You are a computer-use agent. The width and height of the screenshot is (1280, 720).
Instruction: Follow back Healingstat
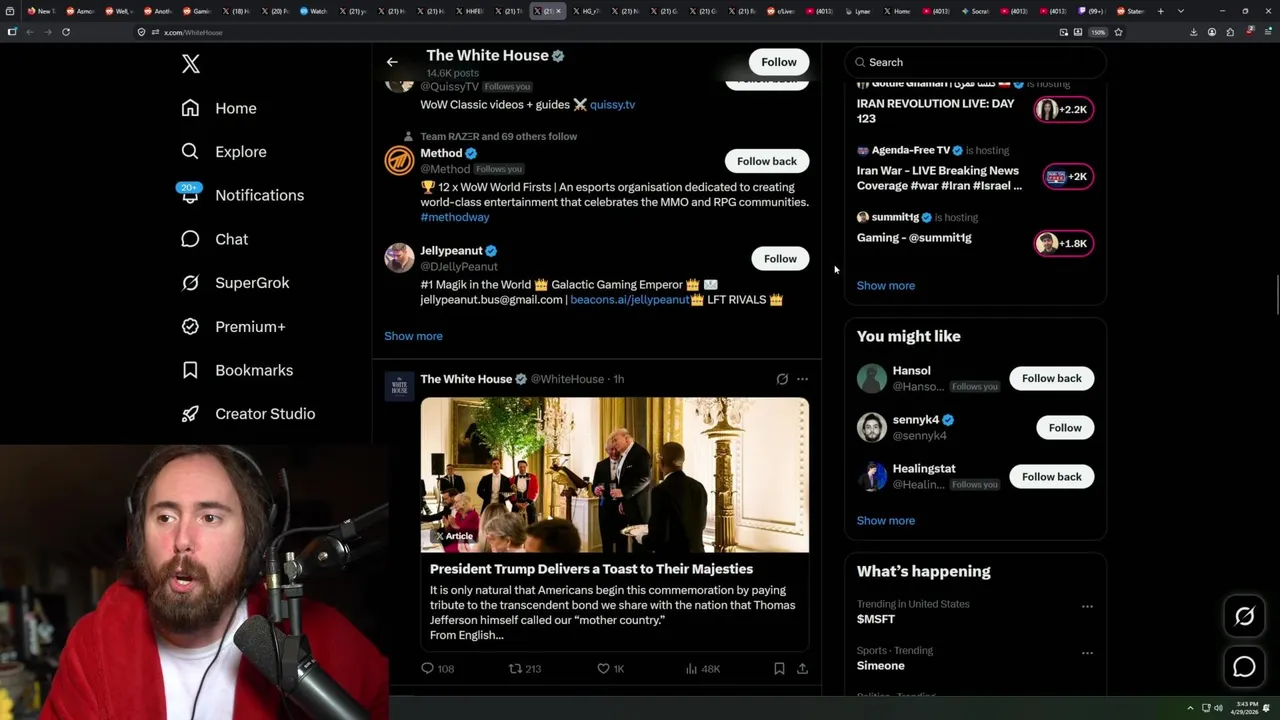1052,477
